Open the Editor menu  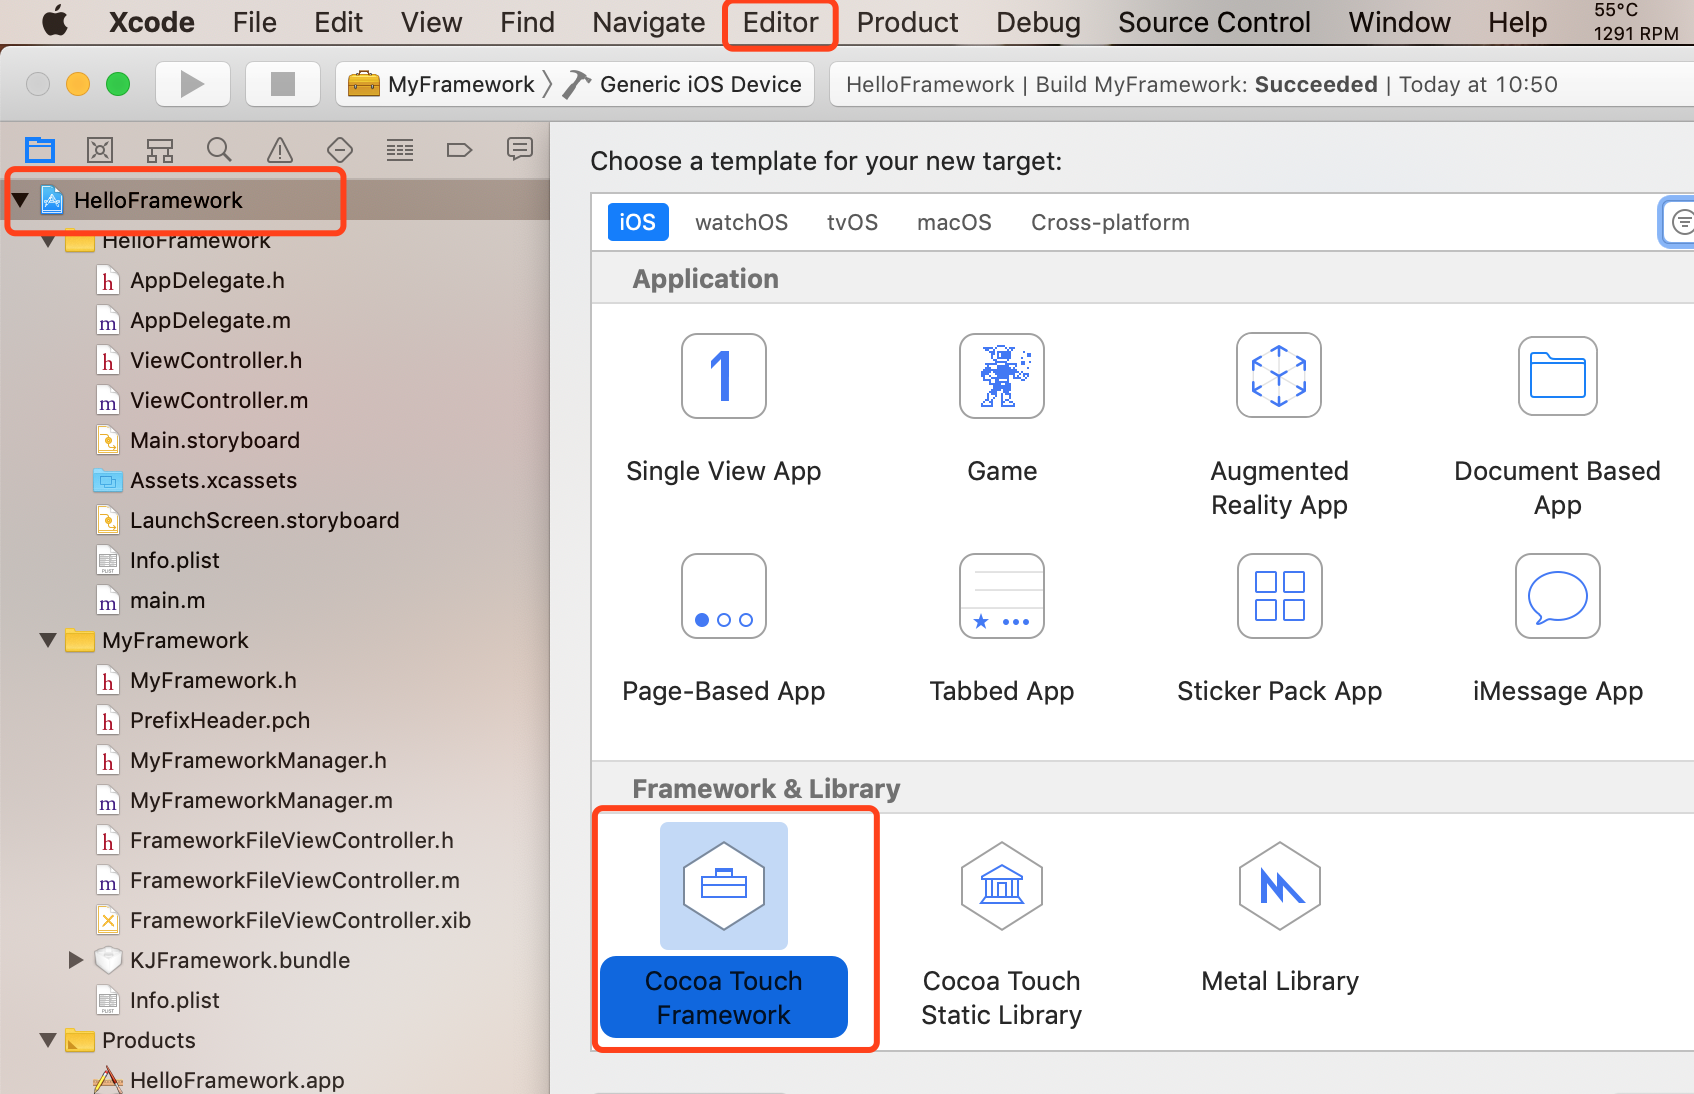[x=780, y=22]
